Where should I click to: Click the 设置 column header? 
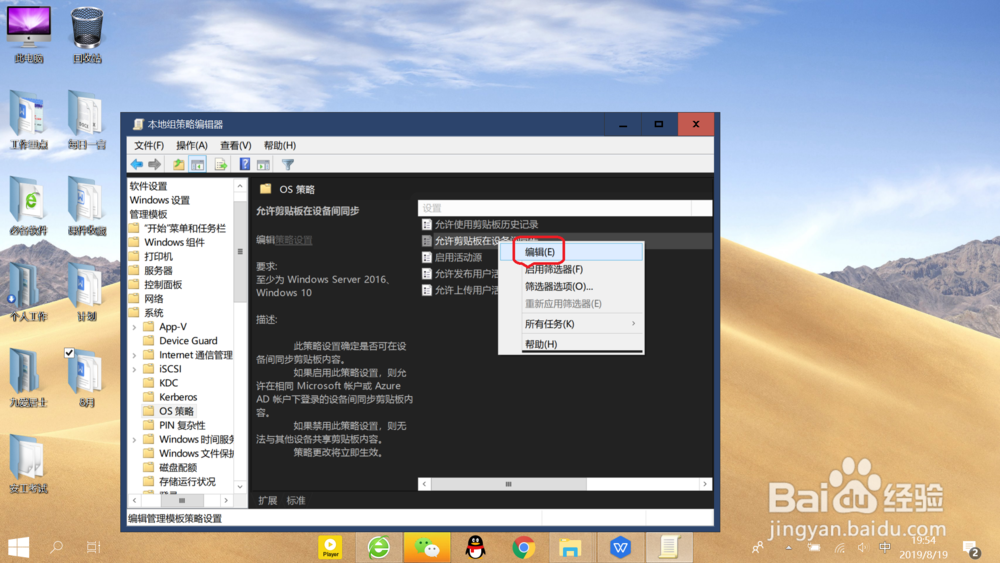[x=554, y=208]
